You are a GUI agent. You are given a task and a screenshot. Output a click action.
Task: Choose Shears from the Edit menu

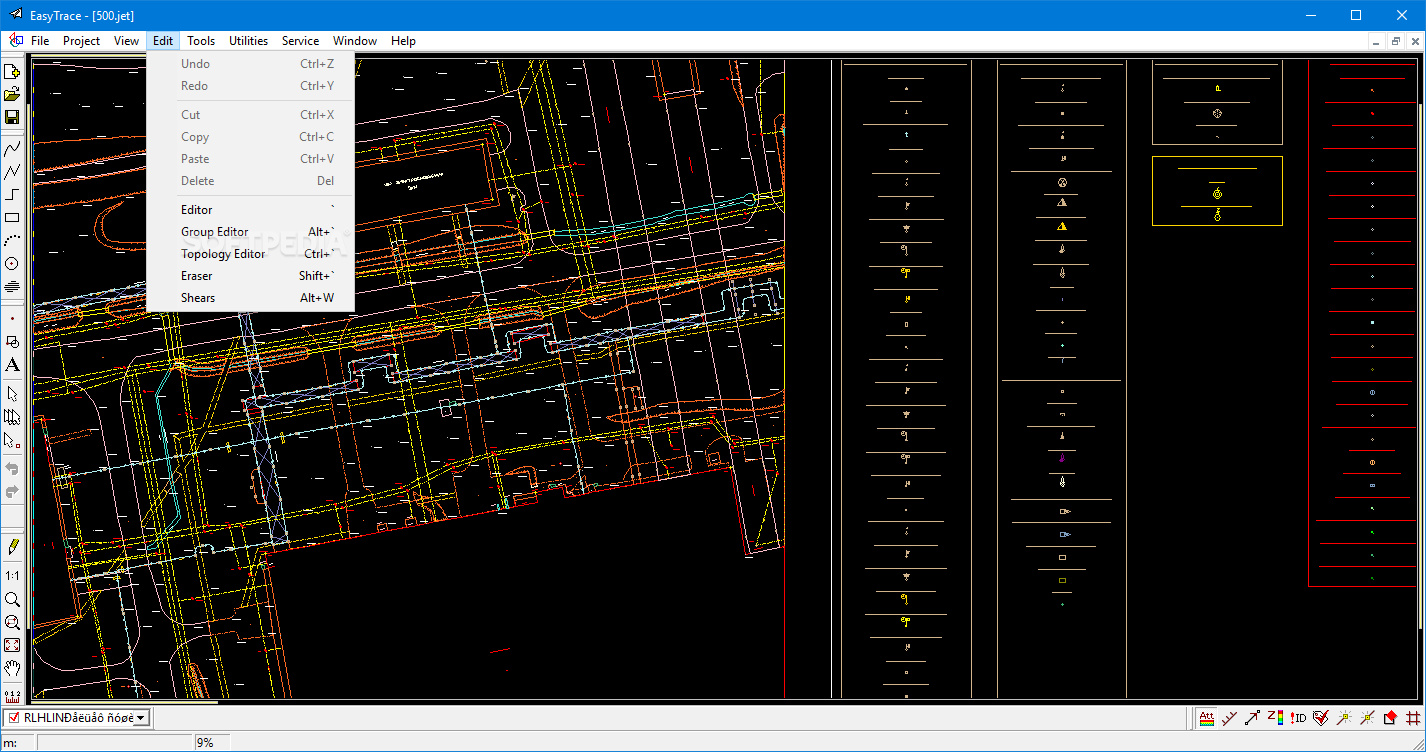250,298
